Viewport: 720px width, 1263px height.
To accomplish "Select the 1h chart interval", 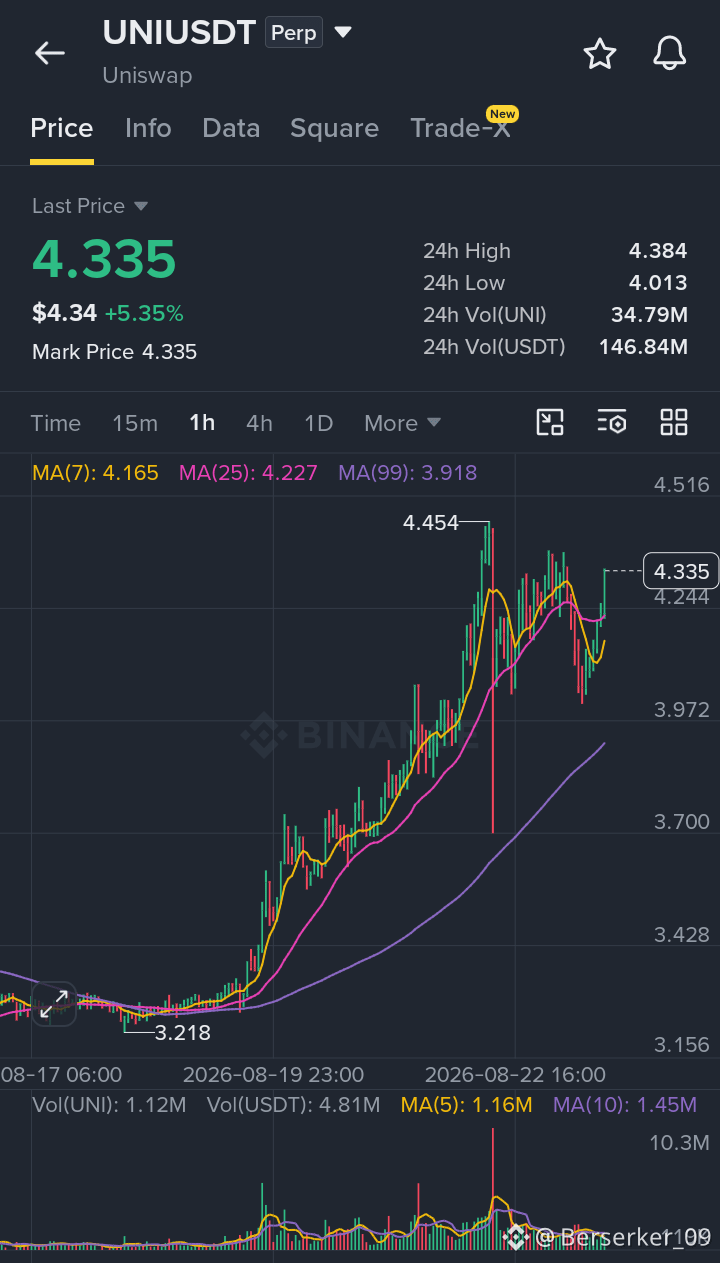I will point(202,423).
